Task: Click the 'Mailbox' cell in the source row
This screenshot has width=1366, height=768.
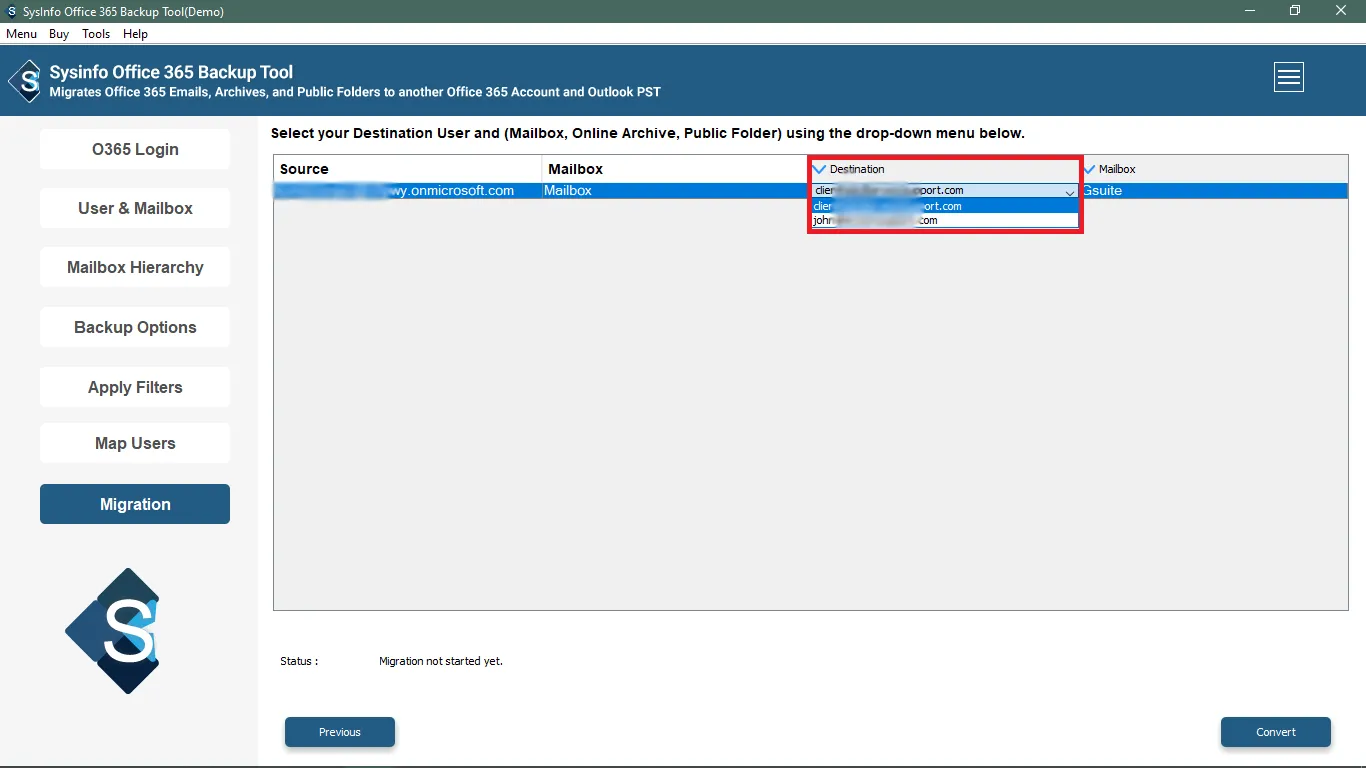Action: pyautogui.click(x=675, y=190)
